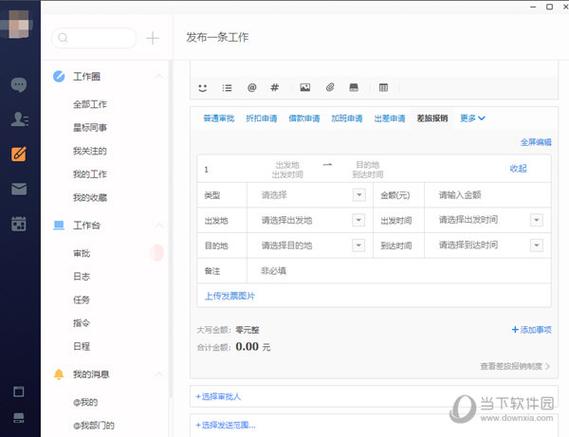Click the square window icon in sidebar
Viewport: 569px width, 437px height.
point(19,392)
